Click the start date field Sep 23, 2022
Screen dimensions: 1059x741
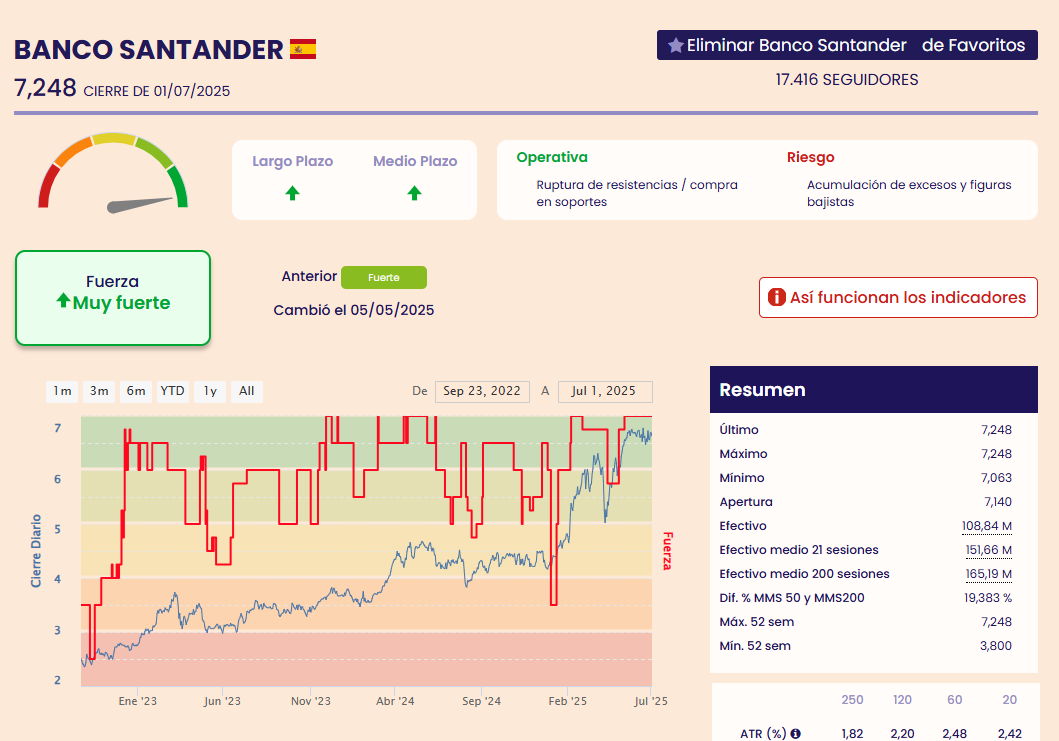coord(482,391)
